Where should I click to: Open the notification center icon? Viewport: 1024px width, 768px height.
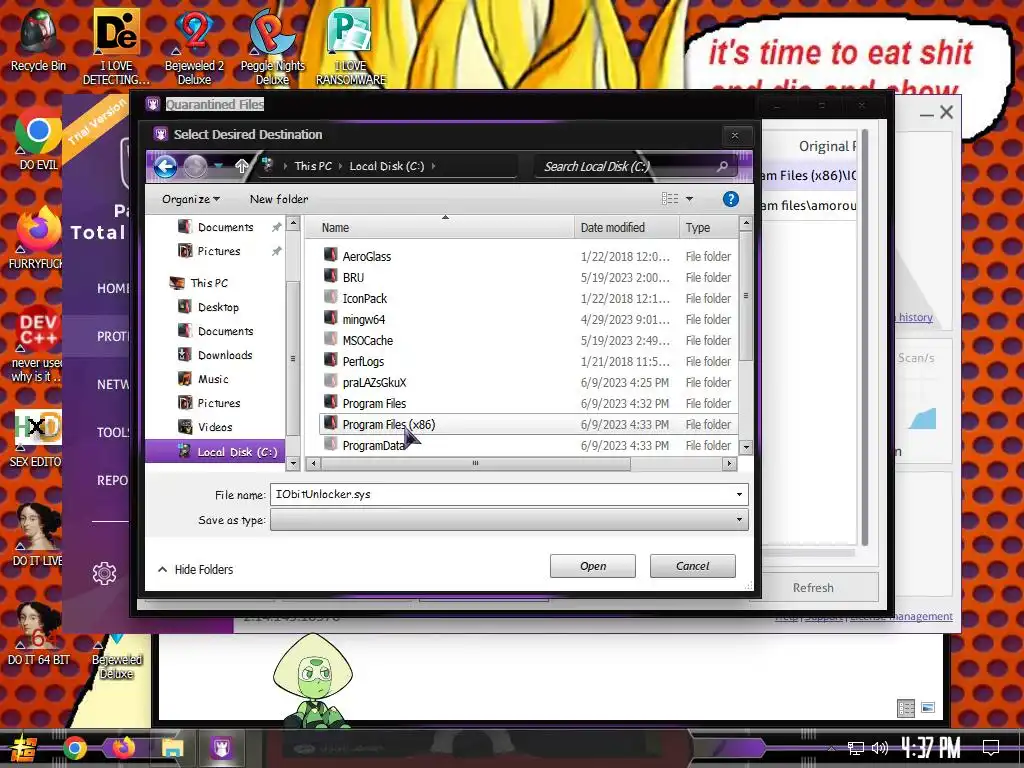[x=991, y=748]
